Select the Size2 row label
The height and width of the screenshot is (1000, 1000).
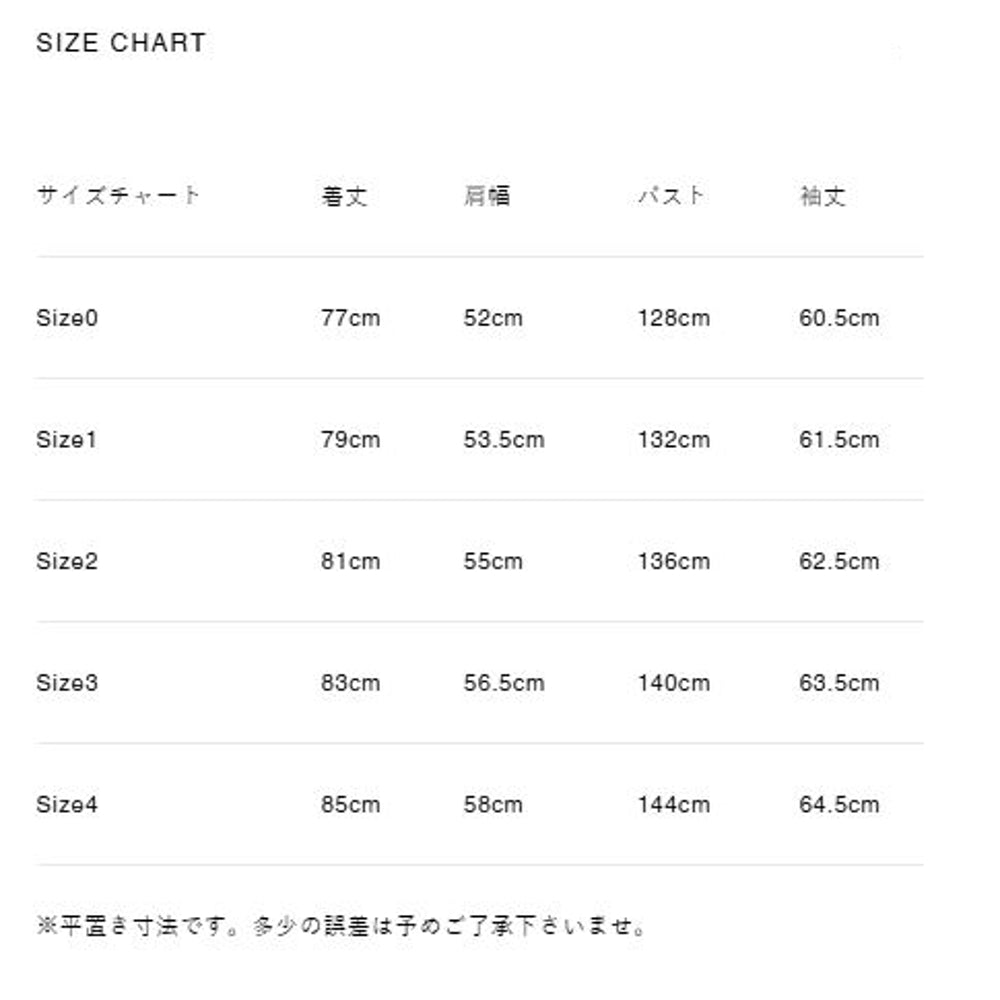[68, 561]
